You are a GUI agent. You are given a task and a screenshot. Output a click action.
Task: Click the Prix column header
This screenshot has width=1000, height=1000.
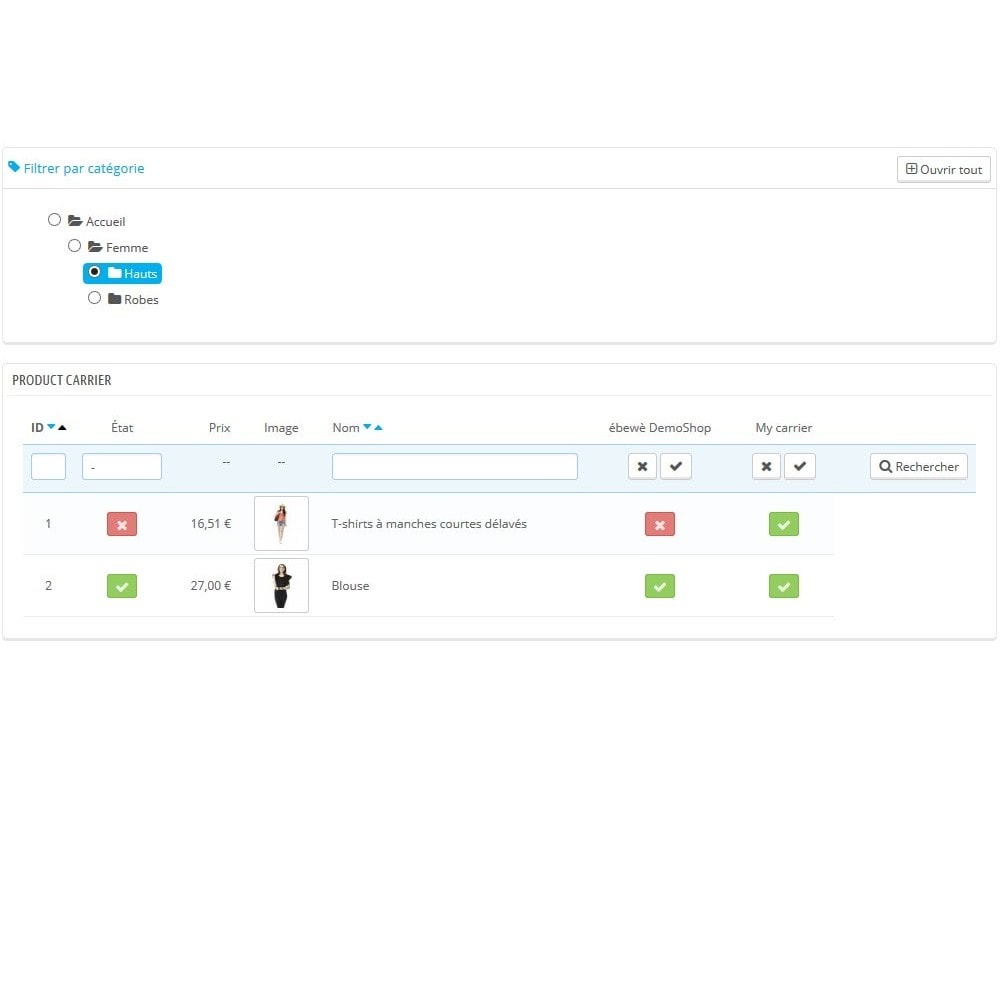tap(219, 427)
